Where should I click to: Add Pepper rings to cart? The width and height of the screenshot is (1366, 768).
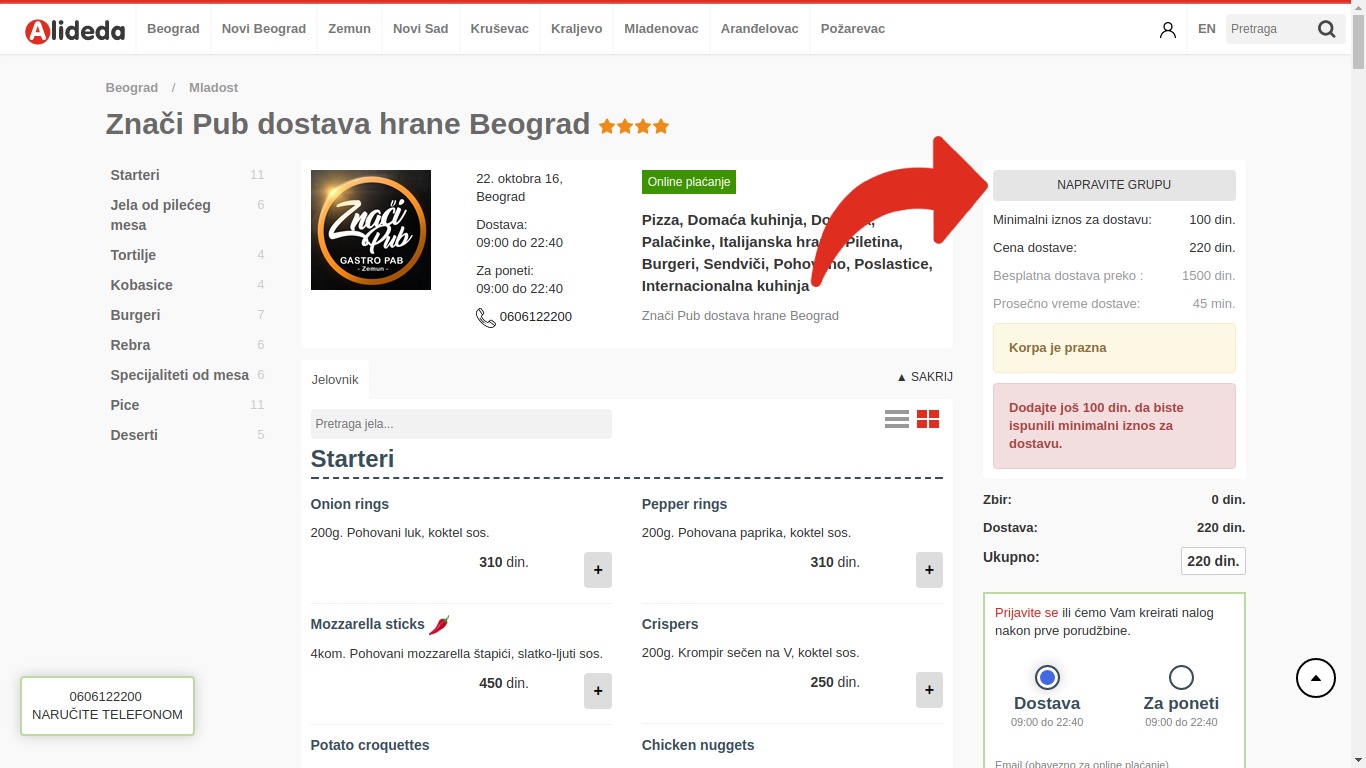click(x=928, y=570)
